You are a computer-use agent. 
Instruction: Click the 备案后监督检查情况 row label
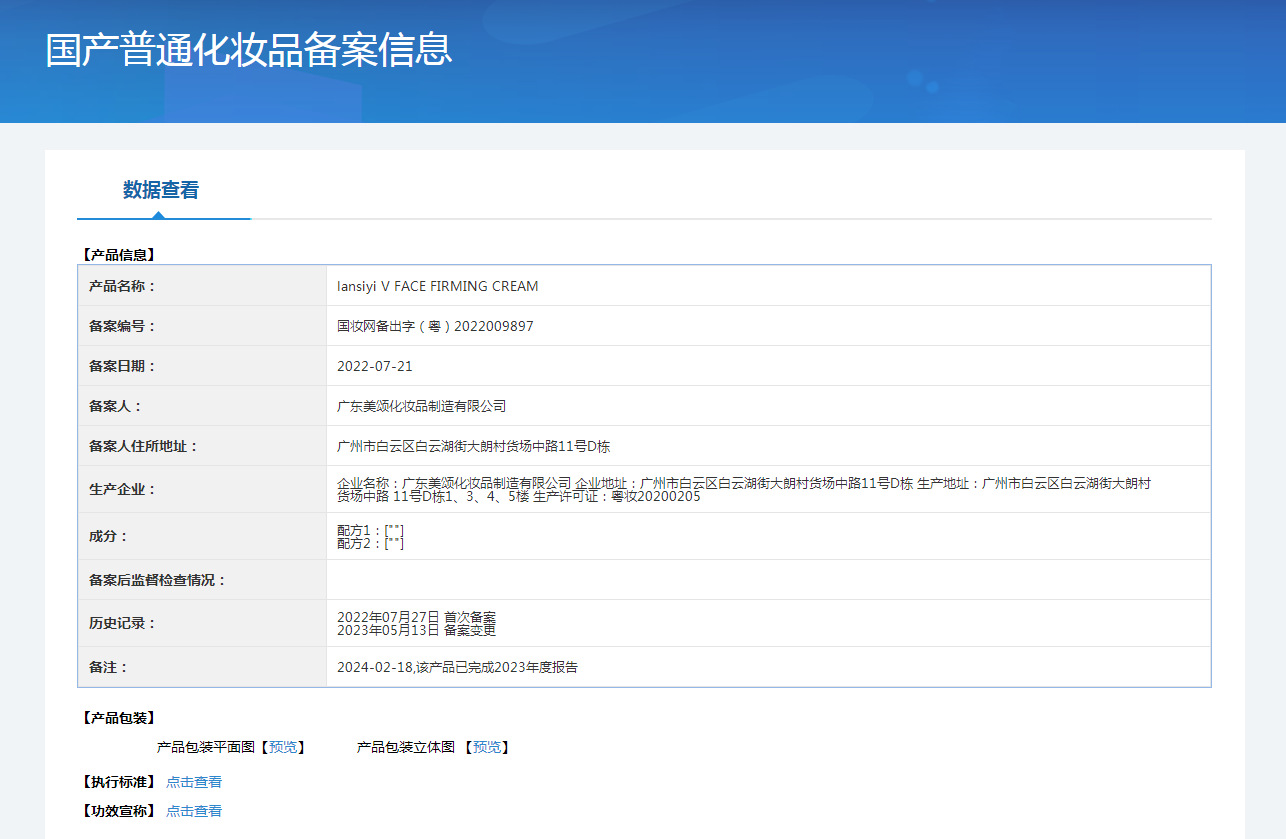pos(158,580)
